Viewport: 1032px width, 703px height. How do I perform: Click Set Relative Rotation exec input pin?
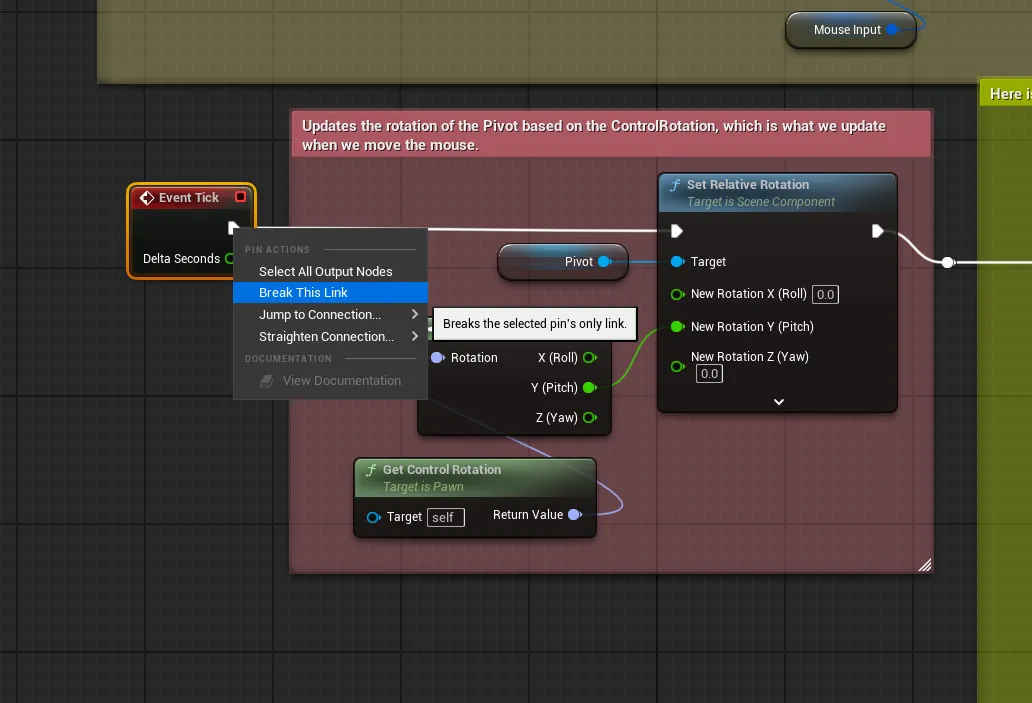(677, 231)
